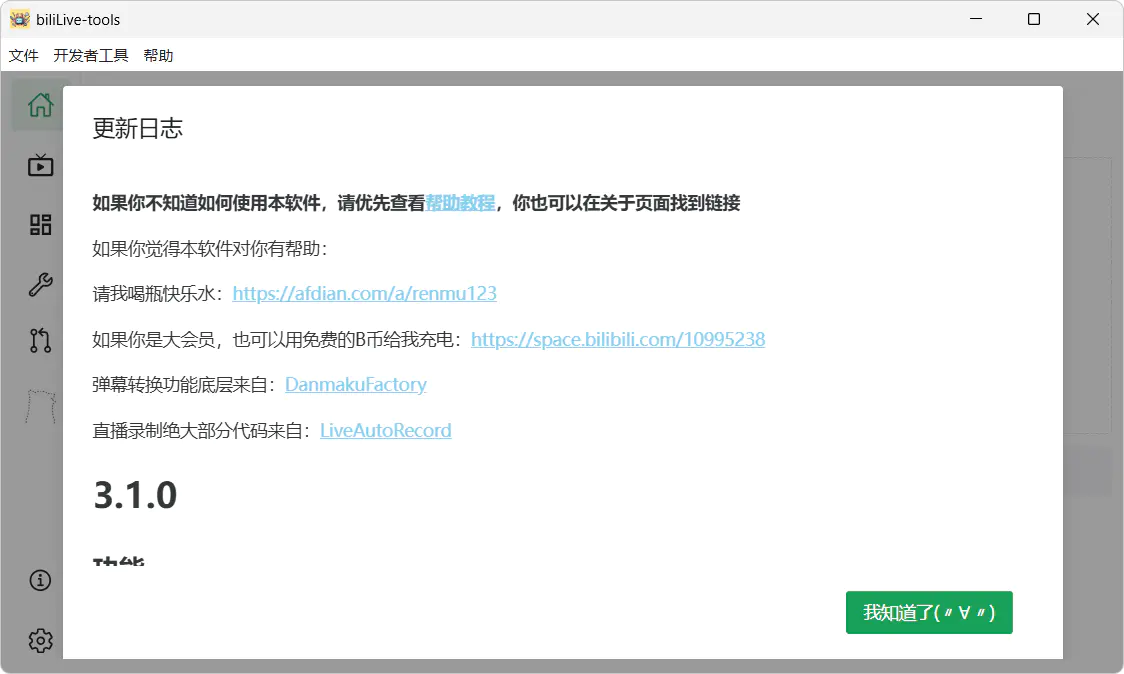Open the afdian.com donation link
Viewport: 1124px width, 674px height.
365,293
